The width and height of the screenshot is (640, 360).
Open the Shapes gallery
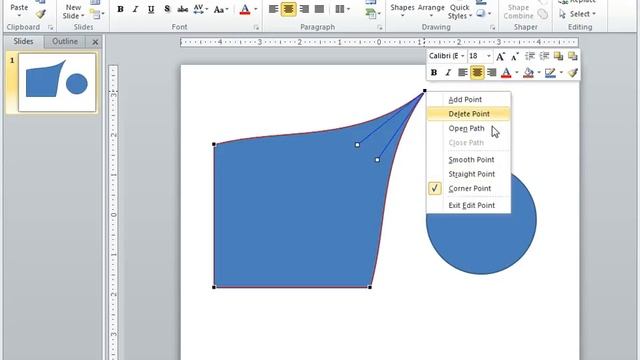click(402, 10)
